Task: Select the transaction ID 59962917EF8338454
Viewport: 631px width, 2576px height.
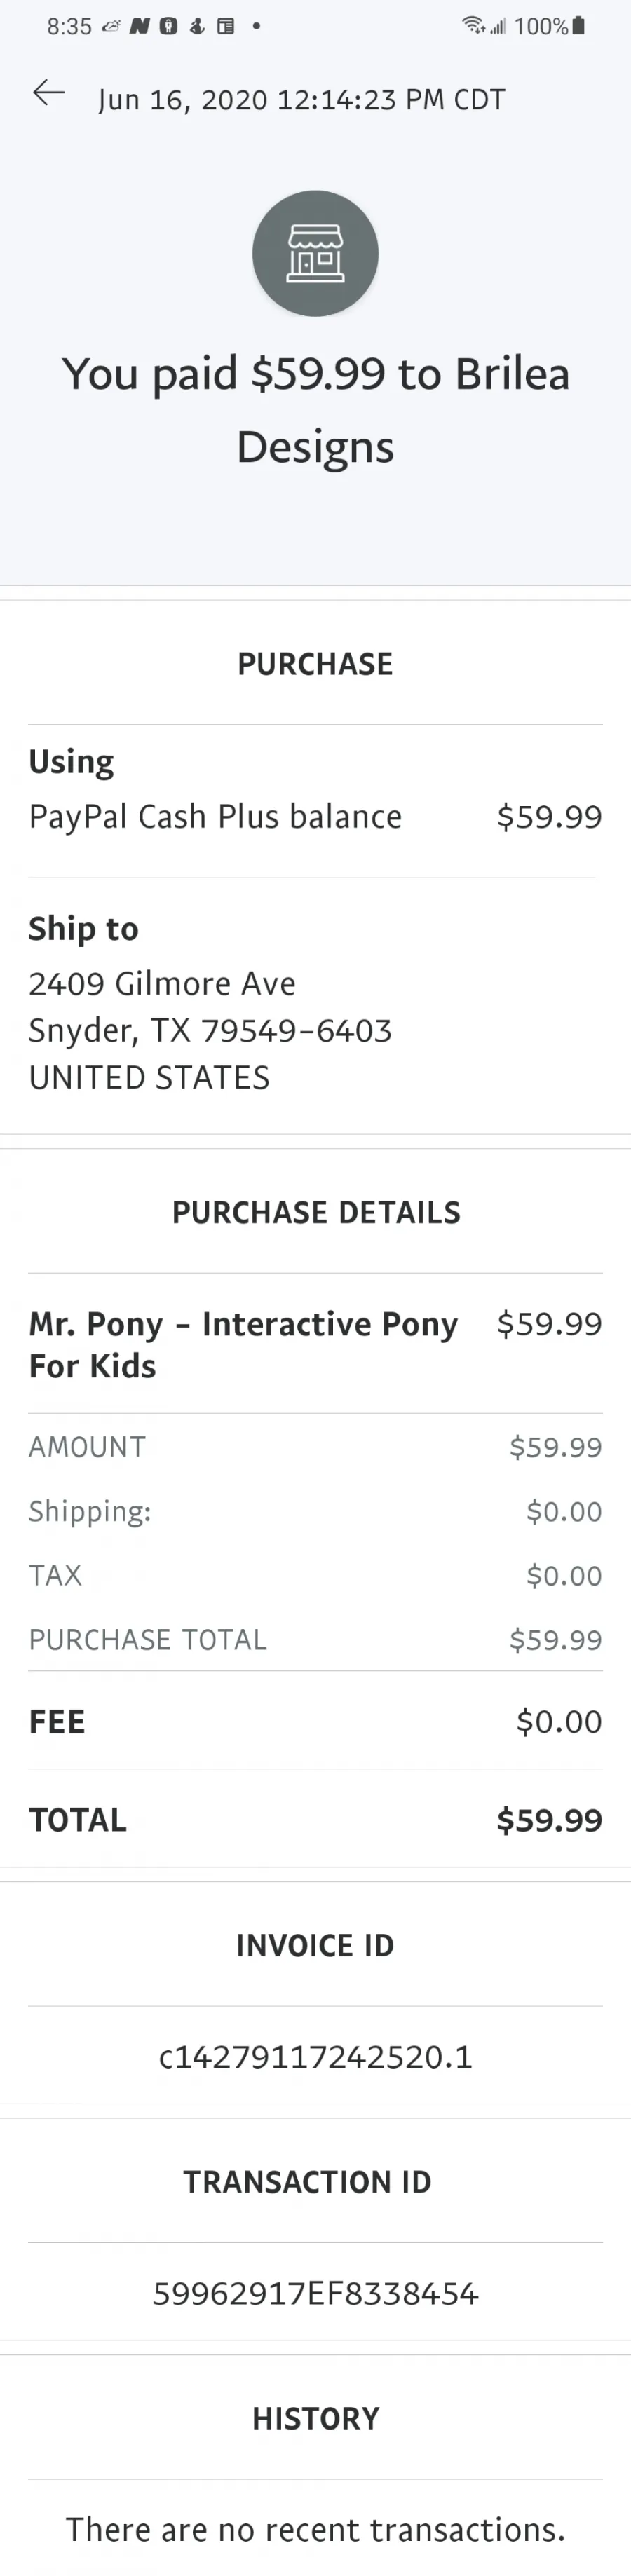Action: point(315,2293)
